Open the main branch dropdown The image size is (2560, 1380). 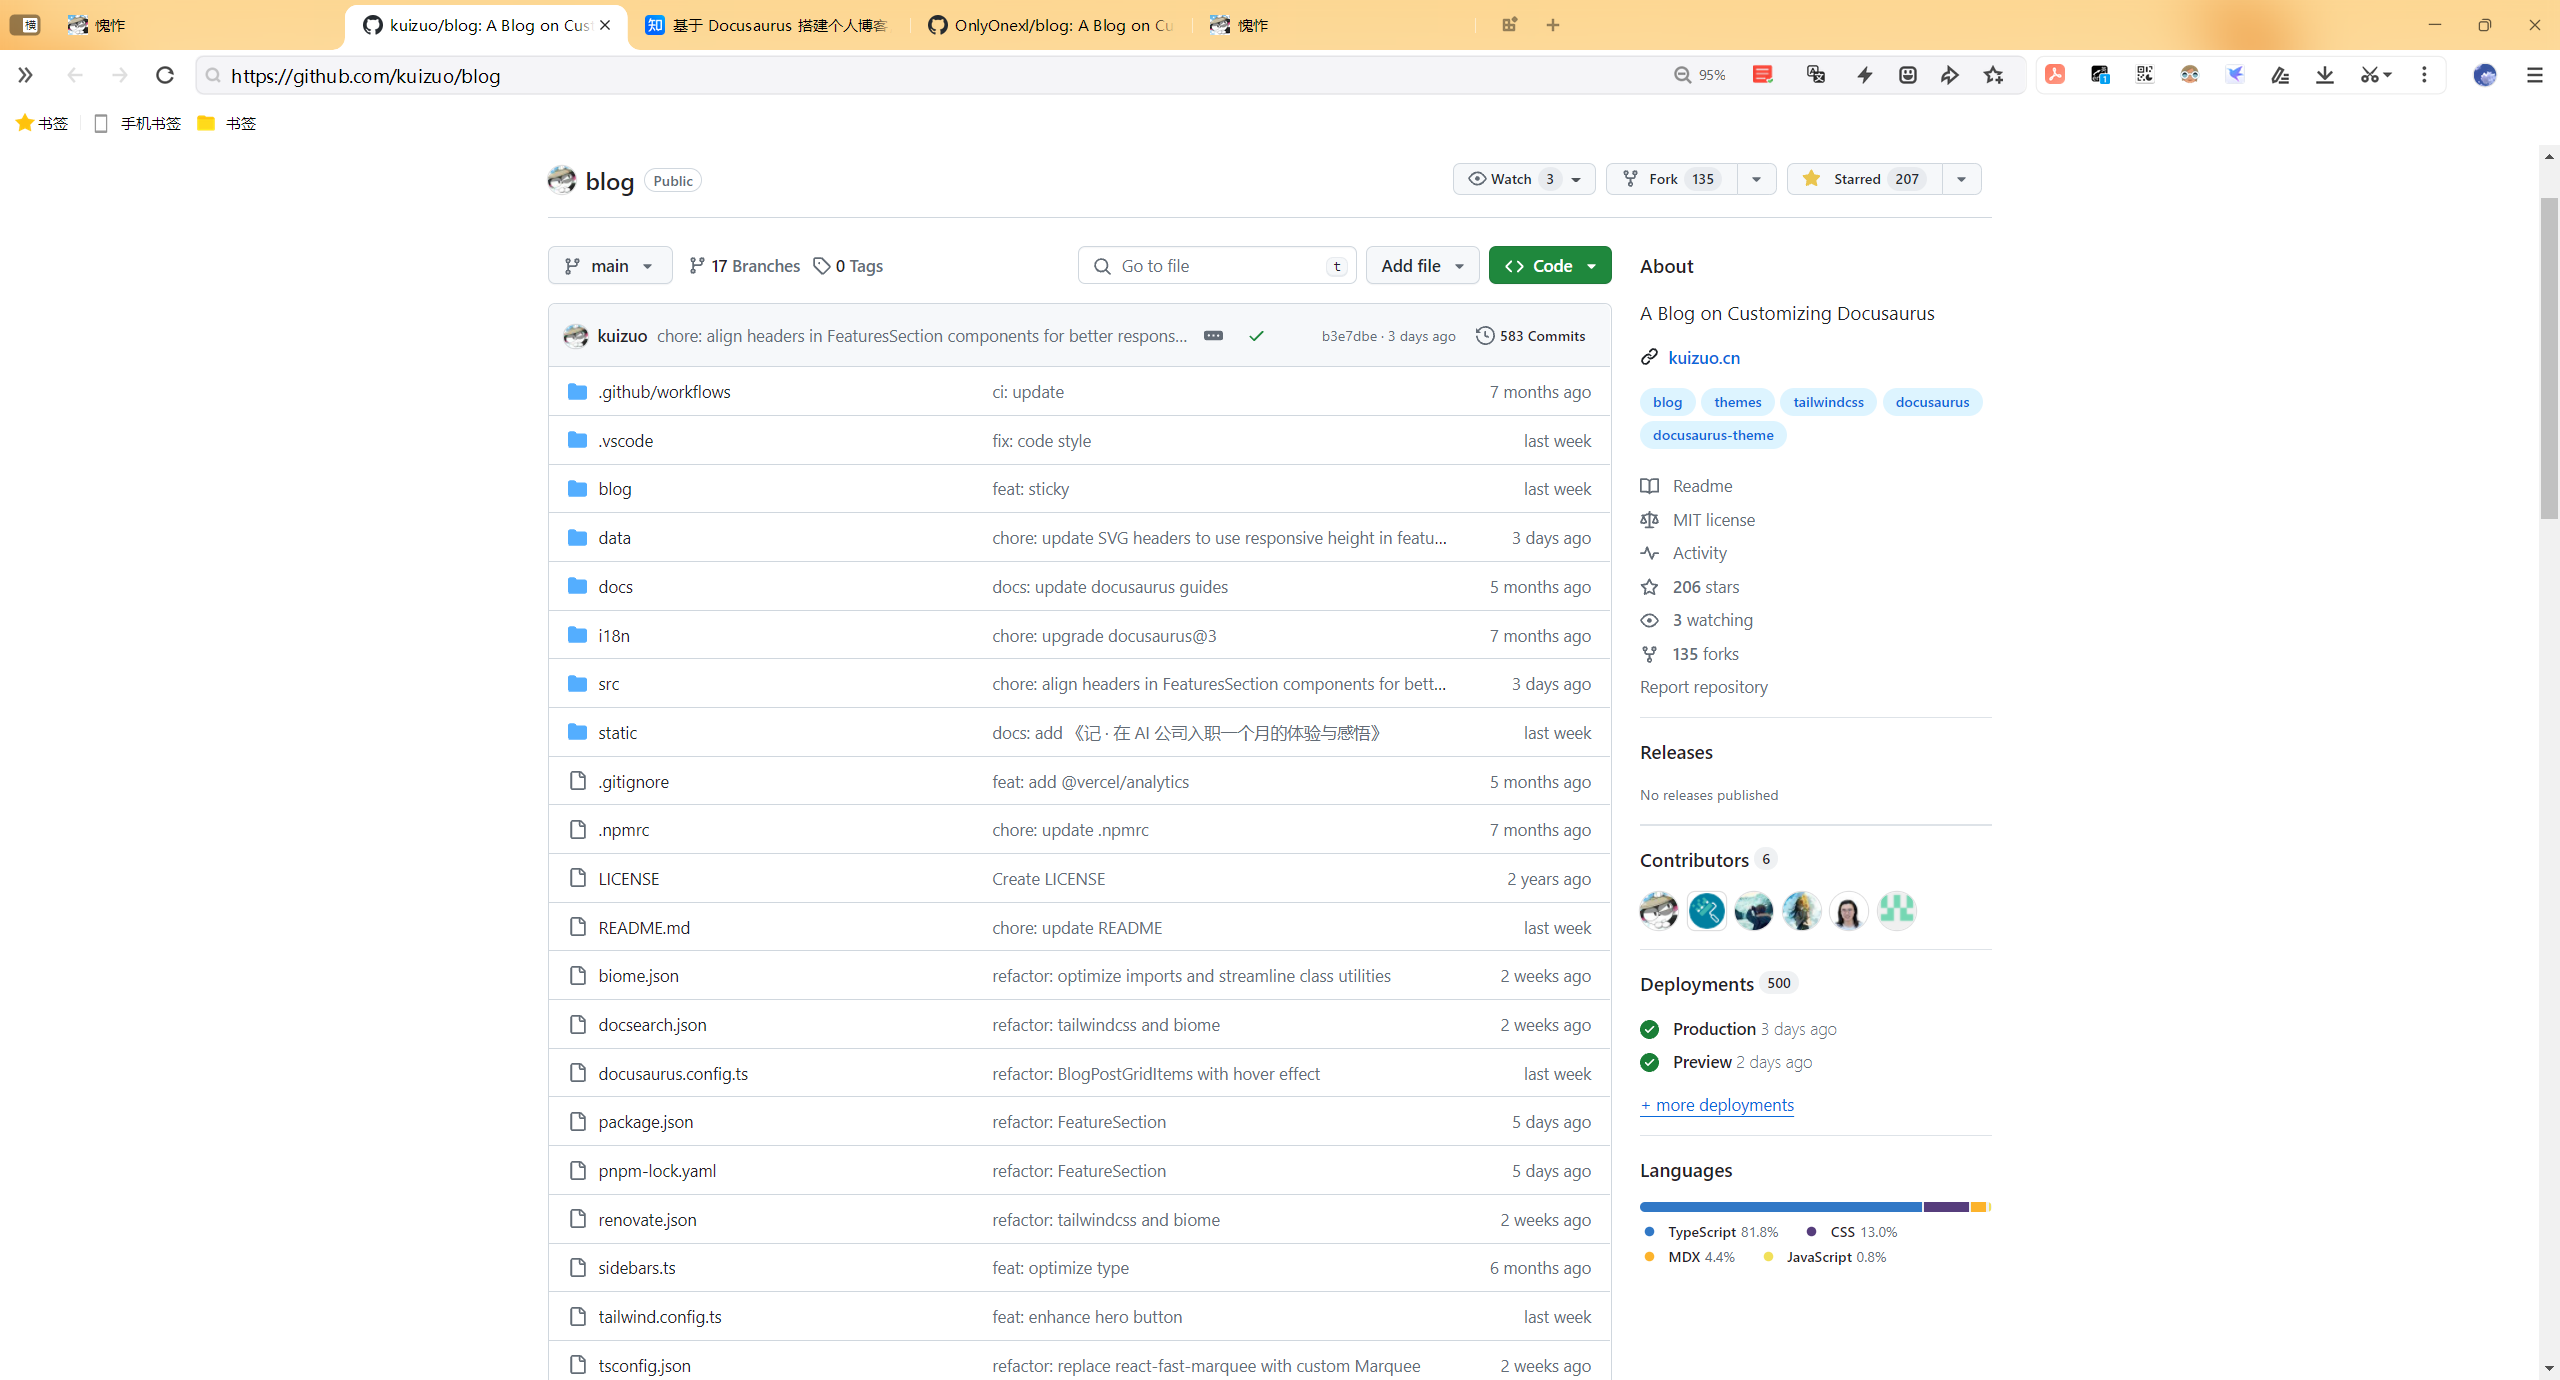coord(610,266)
